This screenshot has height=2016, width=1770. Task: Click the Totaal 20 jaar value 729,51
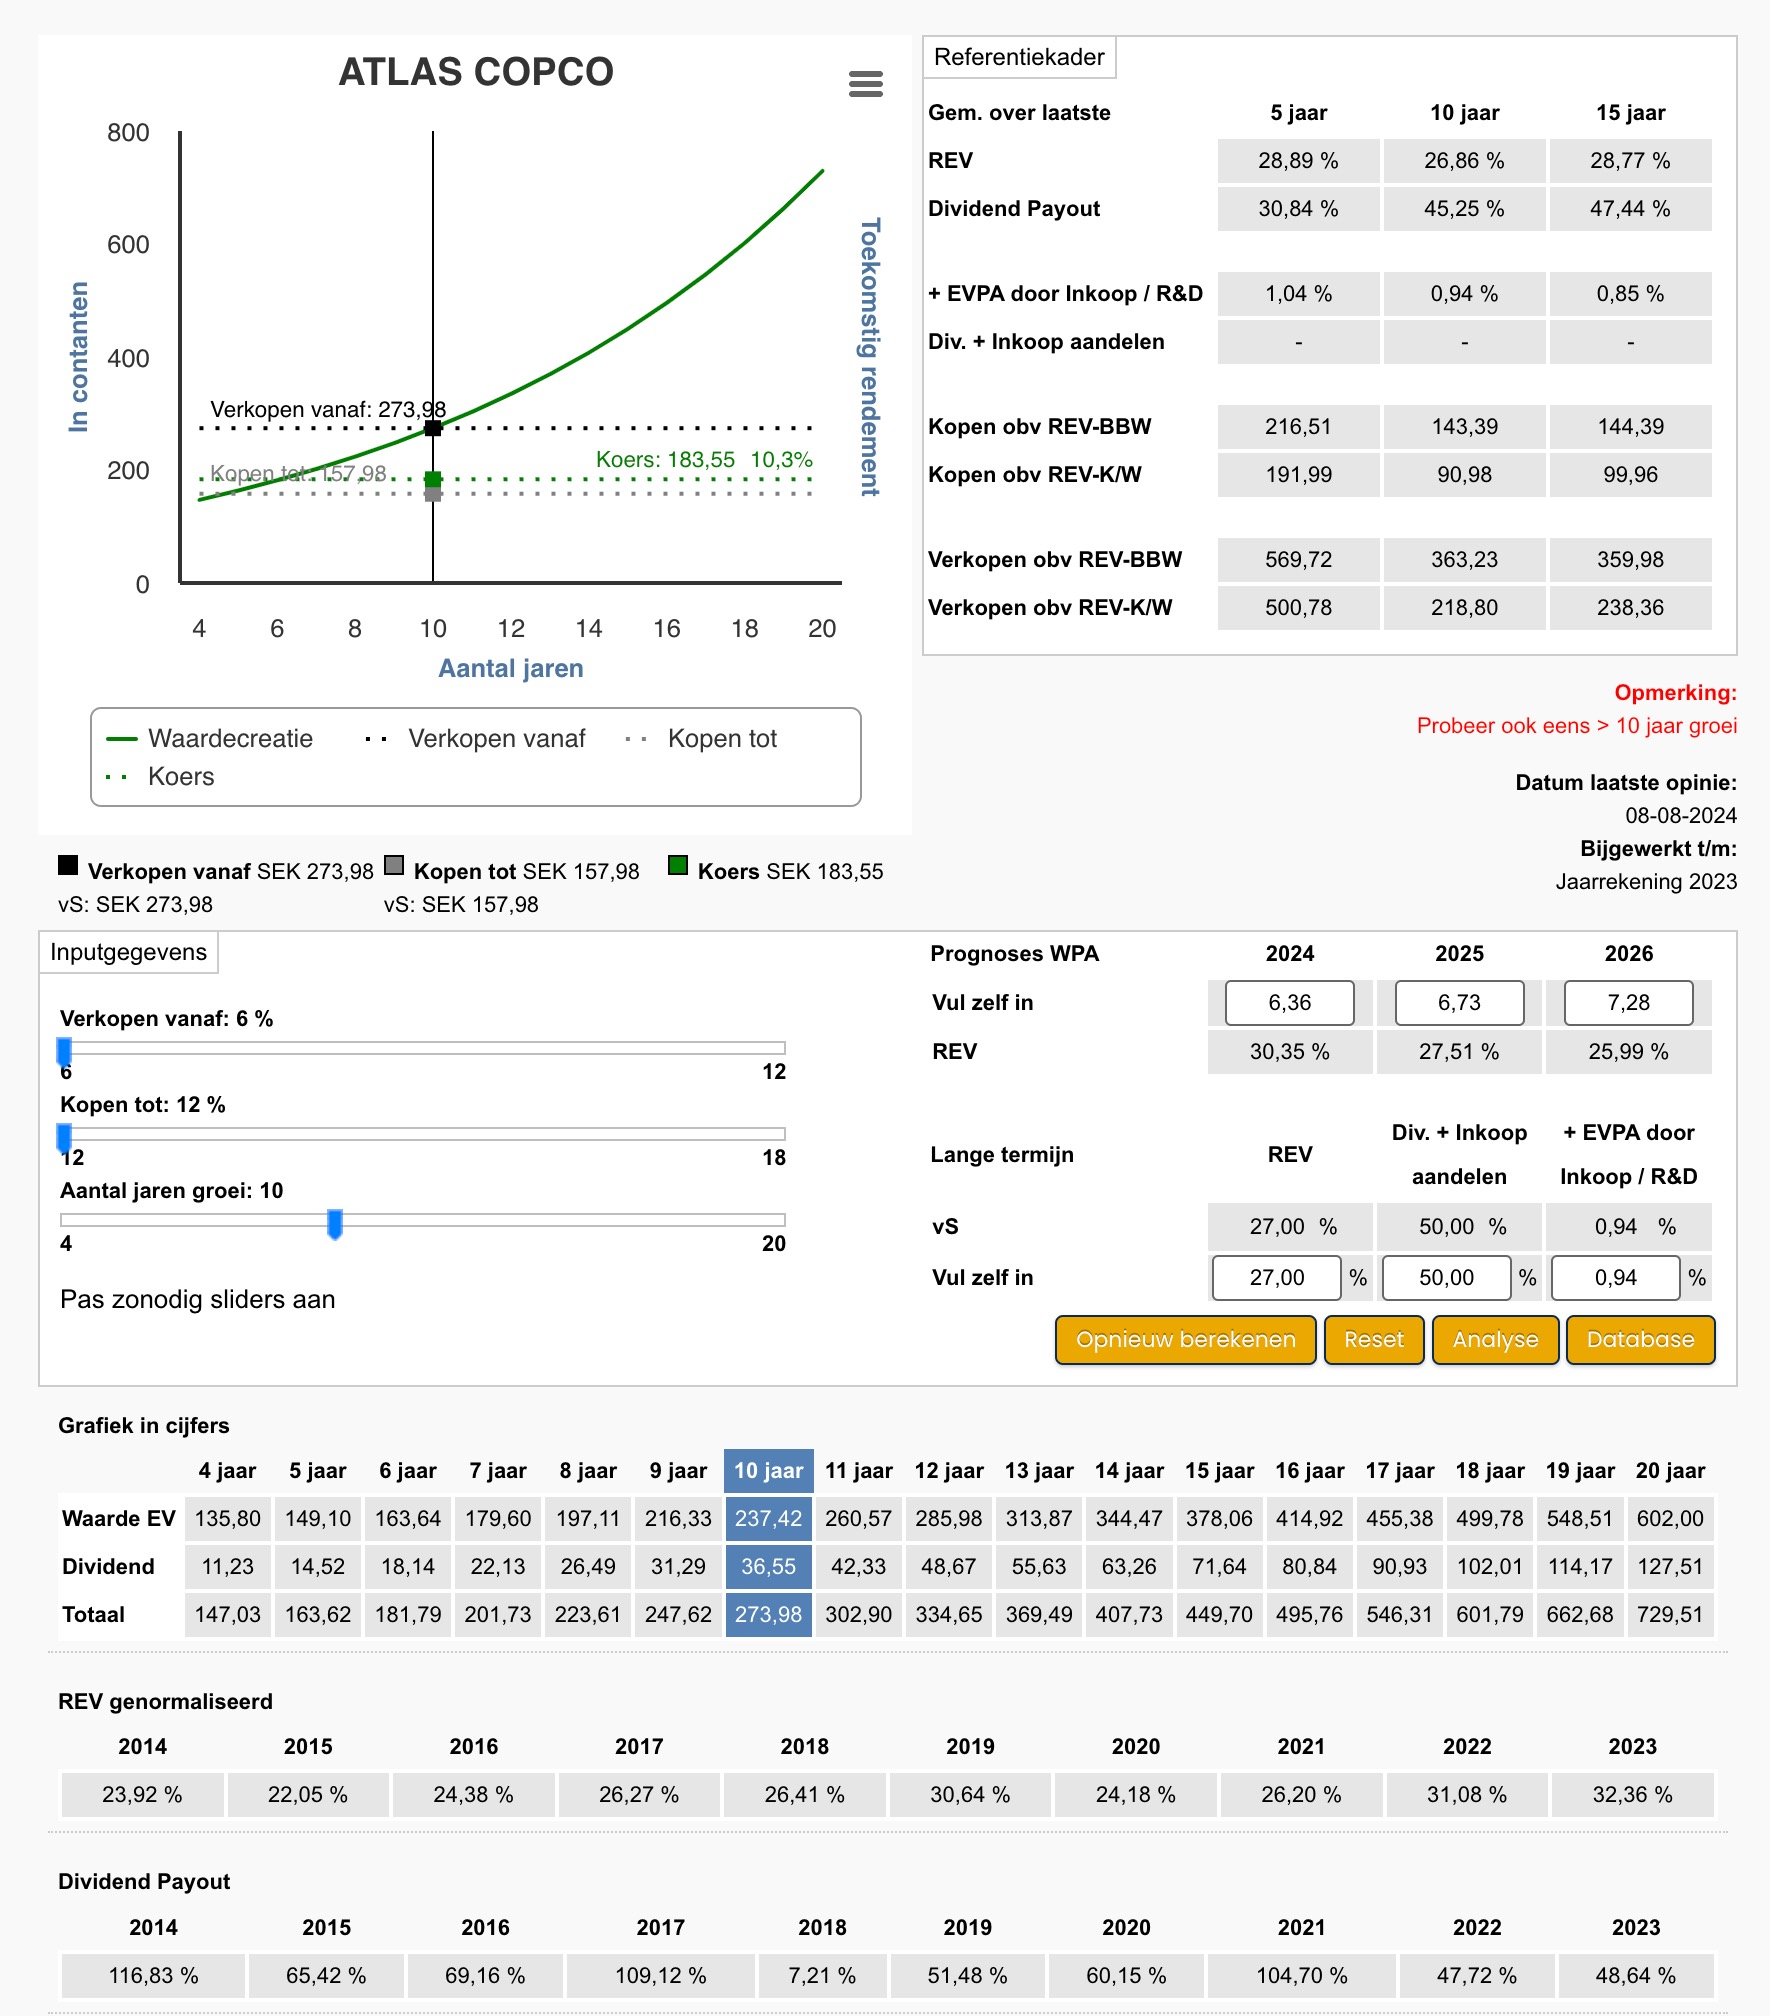1670,1615
